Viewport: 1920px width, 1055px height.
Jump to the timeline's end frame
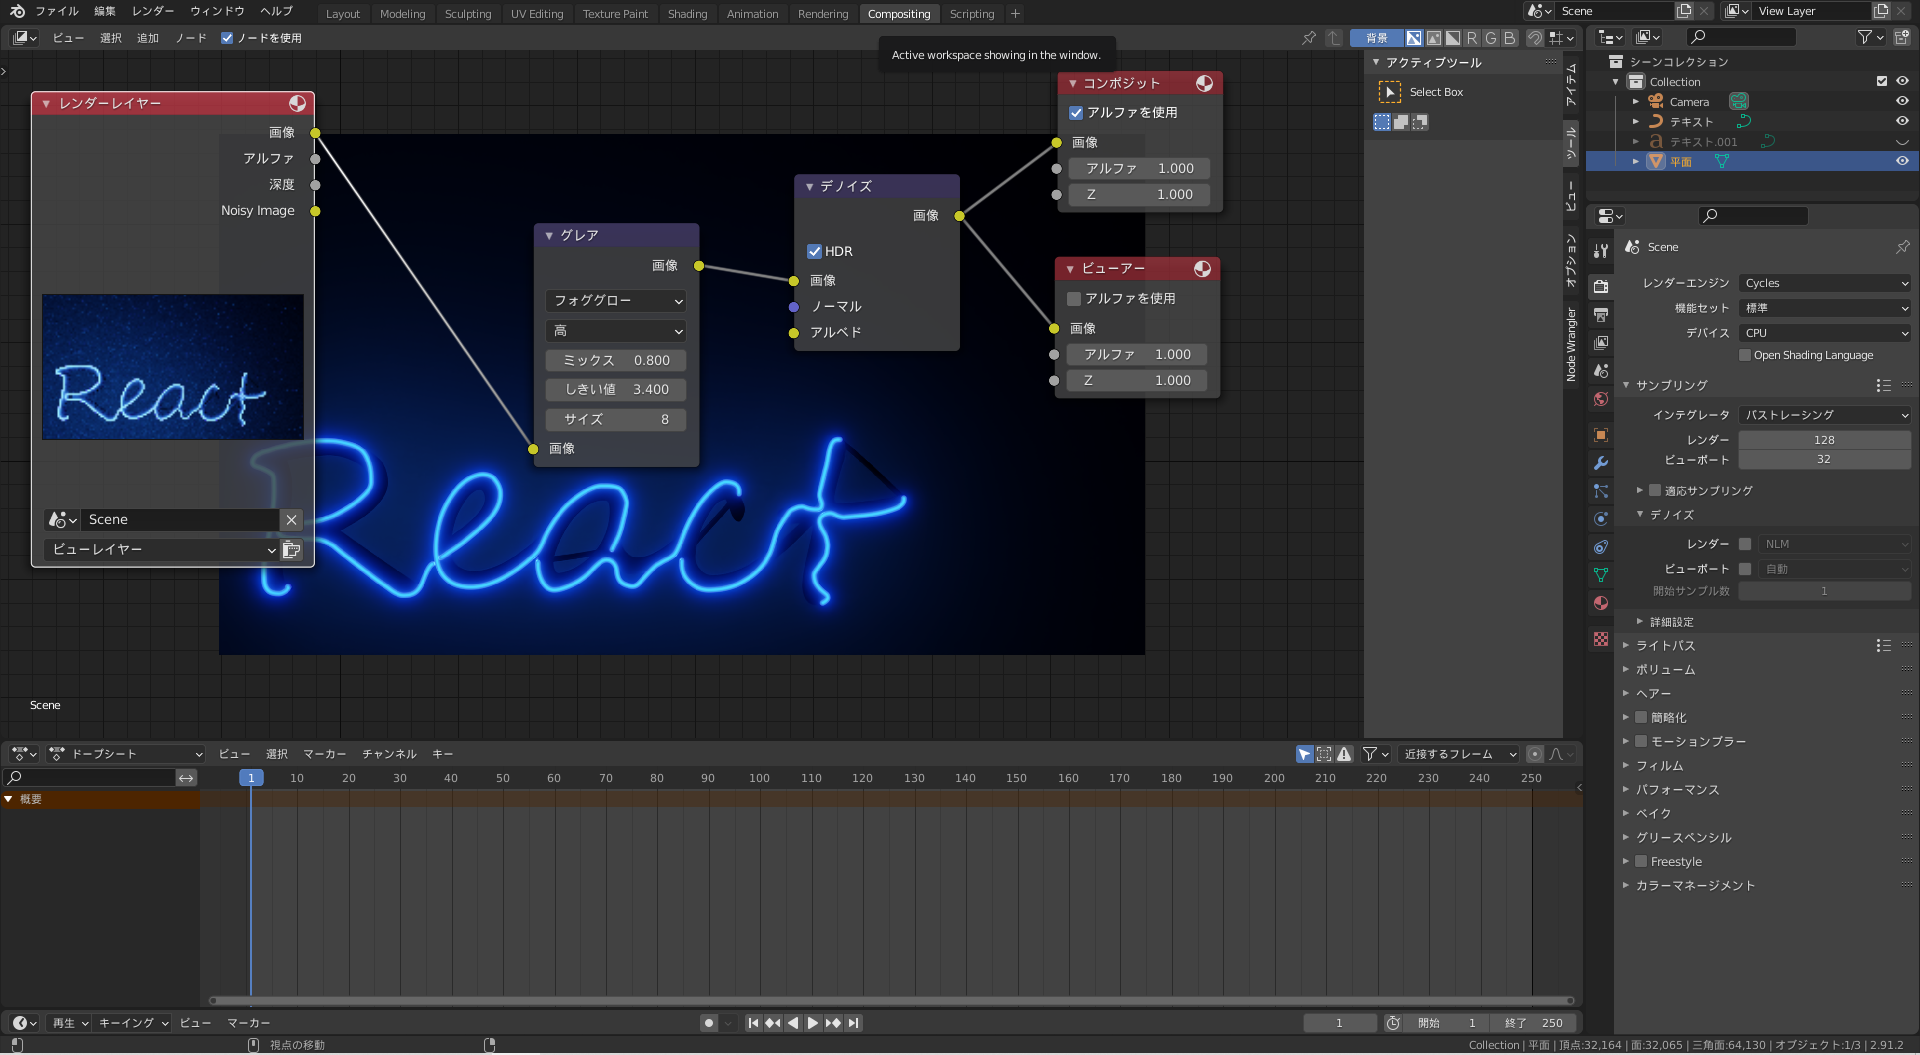tap(853, 1023)
